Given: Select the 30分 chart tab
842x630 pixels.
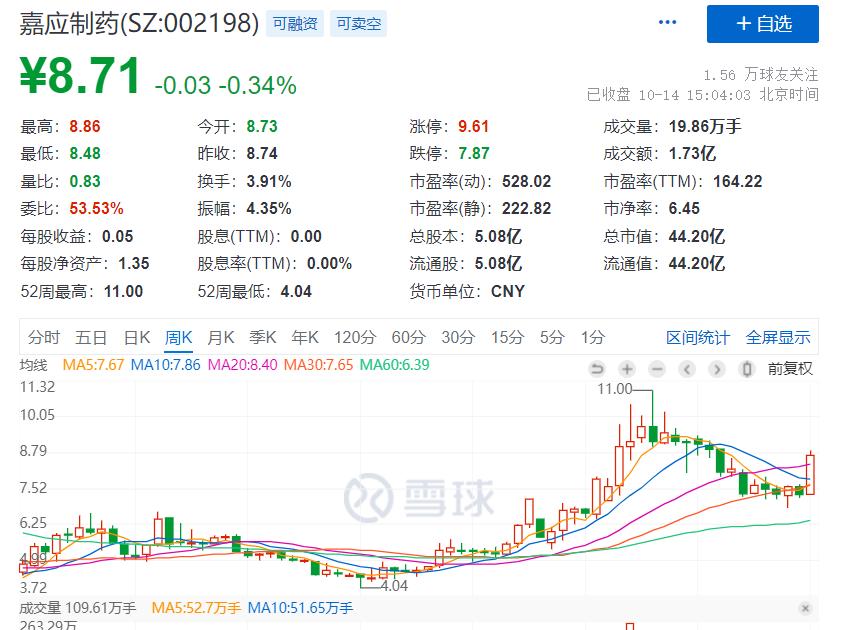Looking at the screenshot, I should tap(459, 338).
